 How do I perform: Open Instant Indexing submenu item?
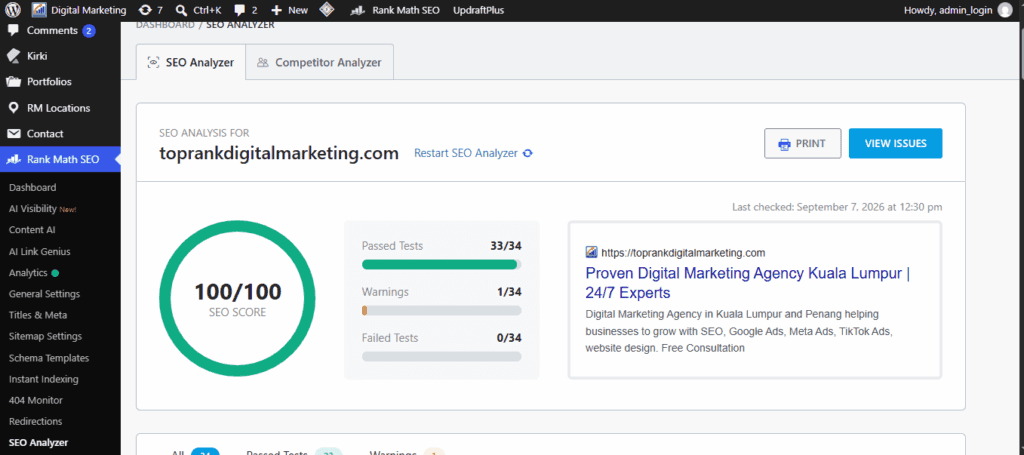click(44, 379)
